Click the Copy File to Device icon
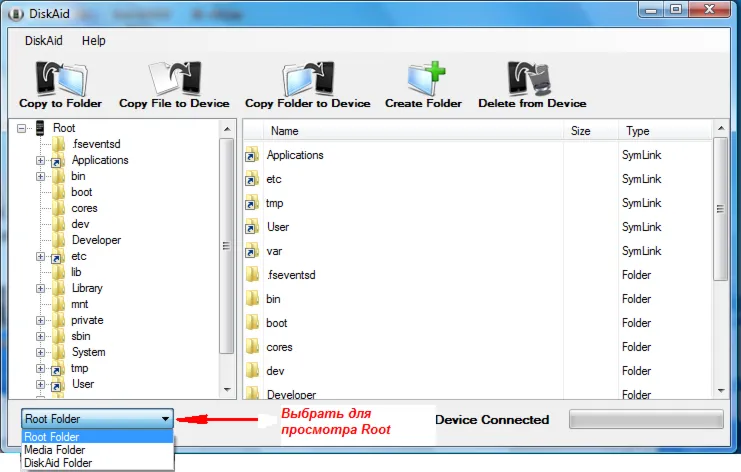 click(175, 78)
